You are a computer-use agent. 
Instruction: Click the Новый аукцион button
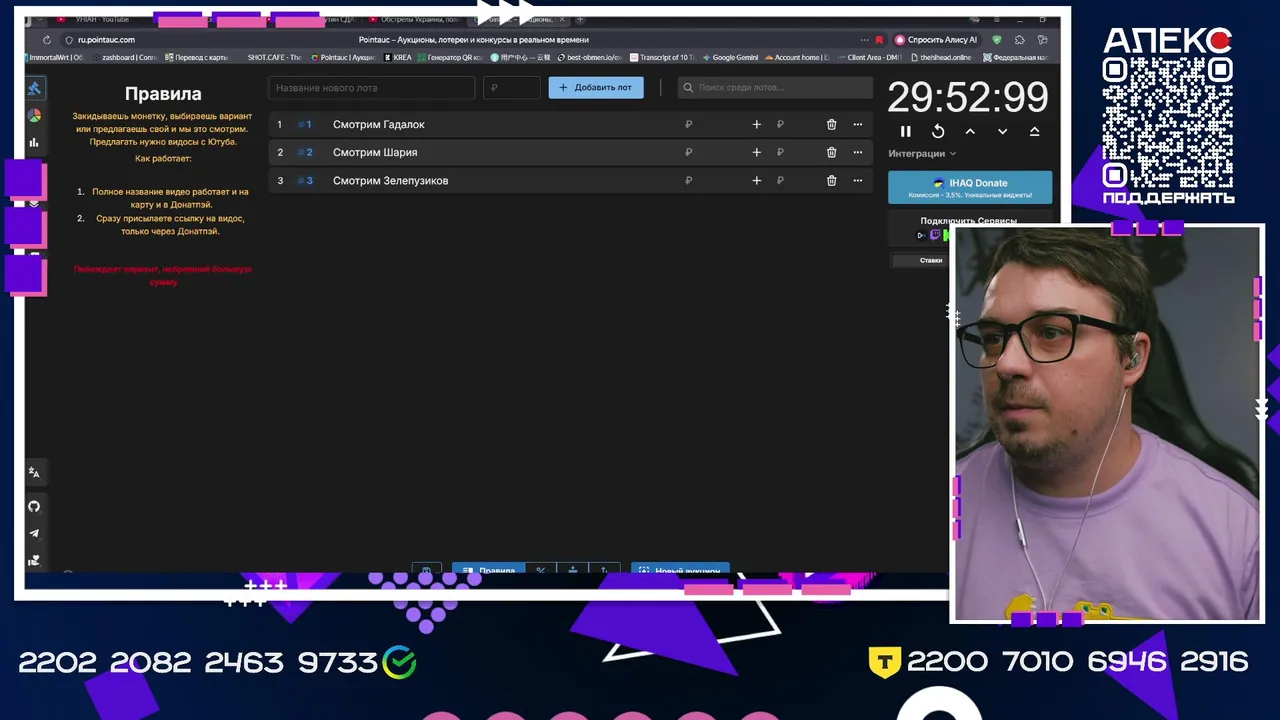coord(680,569)
